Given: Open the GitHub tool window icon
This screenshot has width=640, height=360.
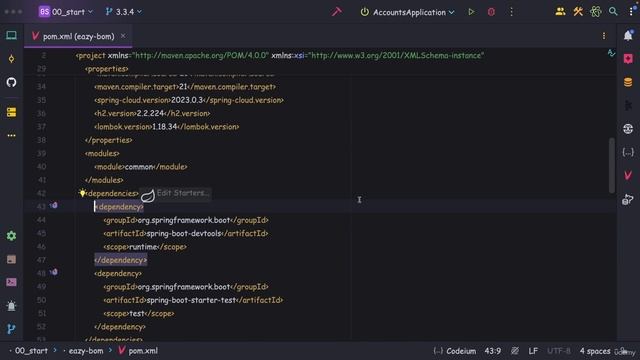Looking at the screenshot, I should [x=11, y=82].
